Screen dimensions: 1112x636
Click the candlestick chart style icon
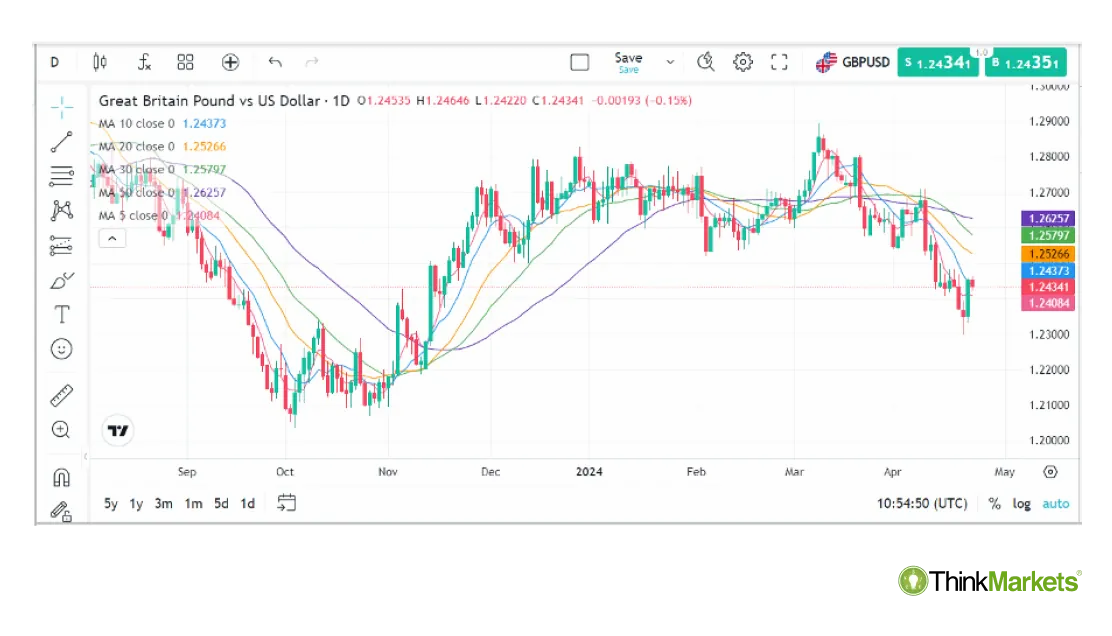coord(99,62)
